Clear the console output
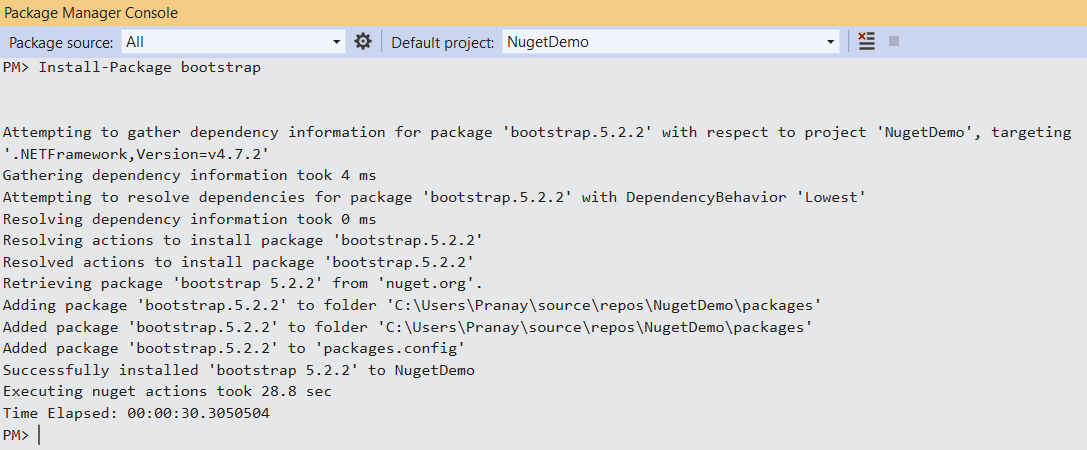The width and height of the screenshot is (1087, 450). pyautogui.click(x=866, y=41)
